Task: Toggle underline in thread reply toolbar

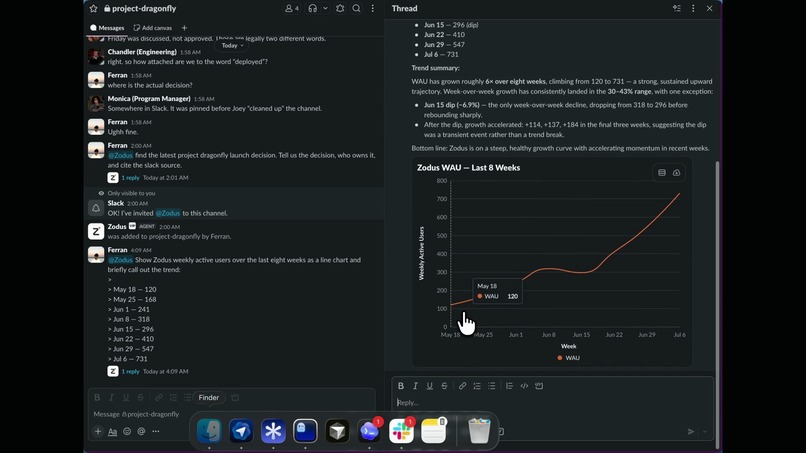Action: (x=430, y=386)
